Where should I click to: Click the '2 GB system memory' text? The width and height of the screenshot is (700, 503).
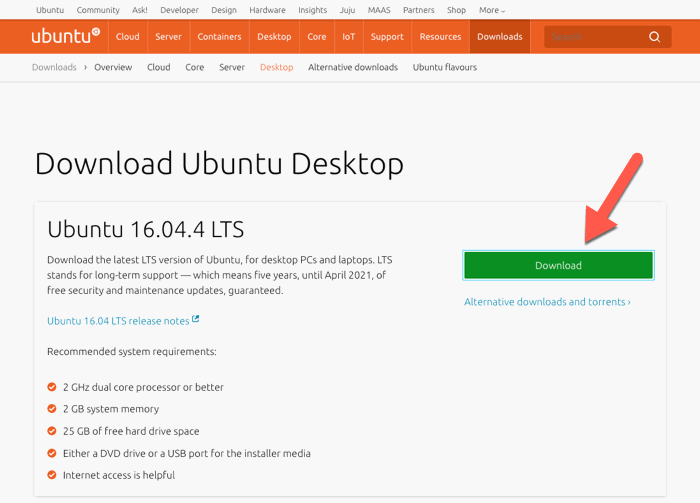(x=111, y=409)
